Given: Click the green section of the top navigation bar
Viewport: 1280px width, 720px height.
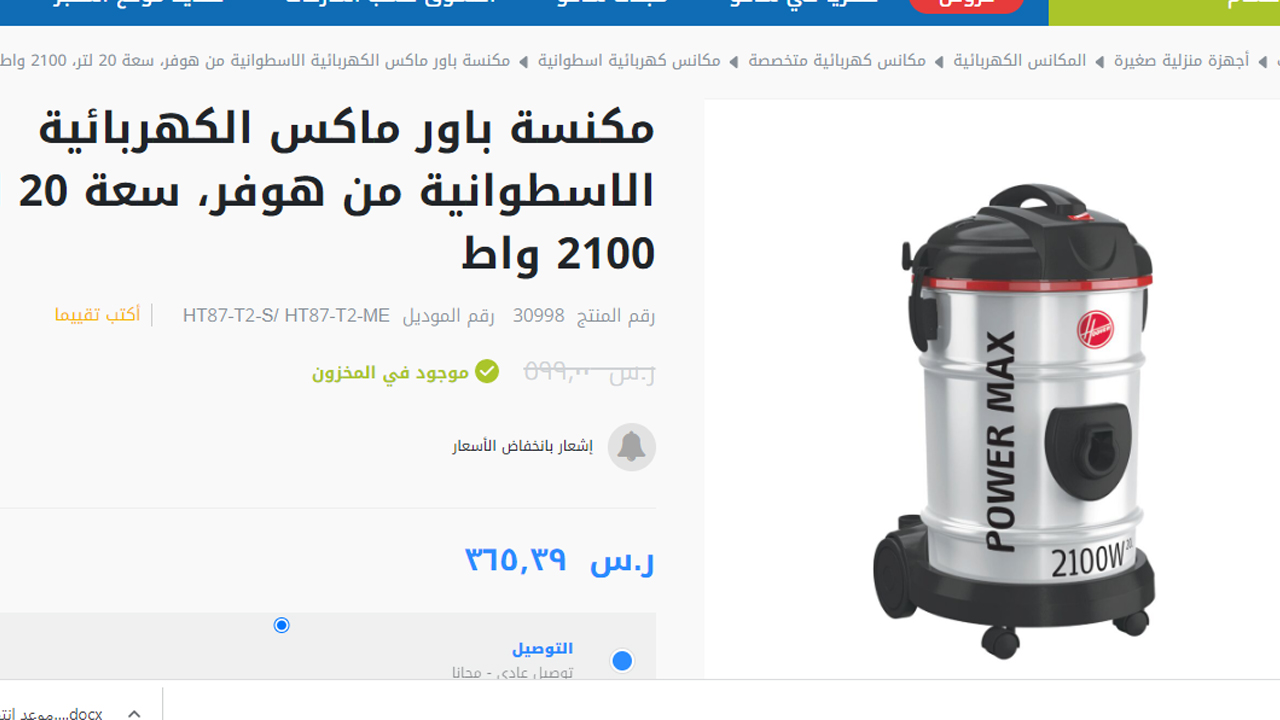Looking at the screenshot, I should [x=1164, y=12].
